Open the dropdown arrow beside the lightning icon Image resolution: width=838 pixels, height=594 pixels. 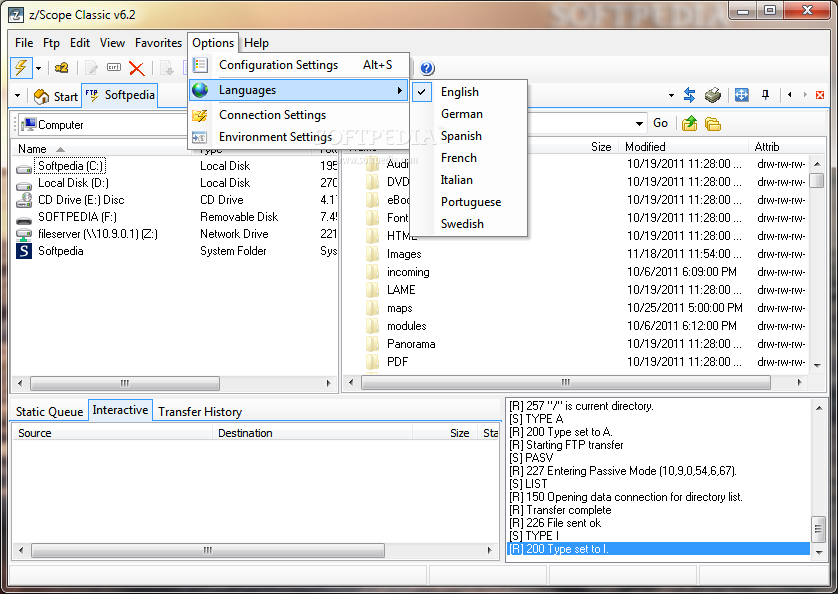pos(38,68)
